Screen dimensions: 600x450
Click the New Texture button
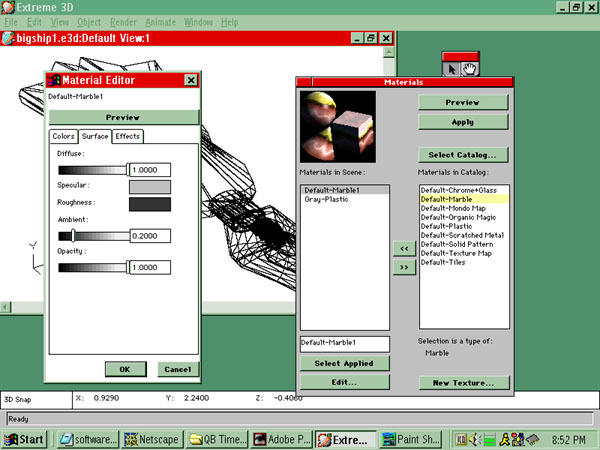[x=463, y=382]
